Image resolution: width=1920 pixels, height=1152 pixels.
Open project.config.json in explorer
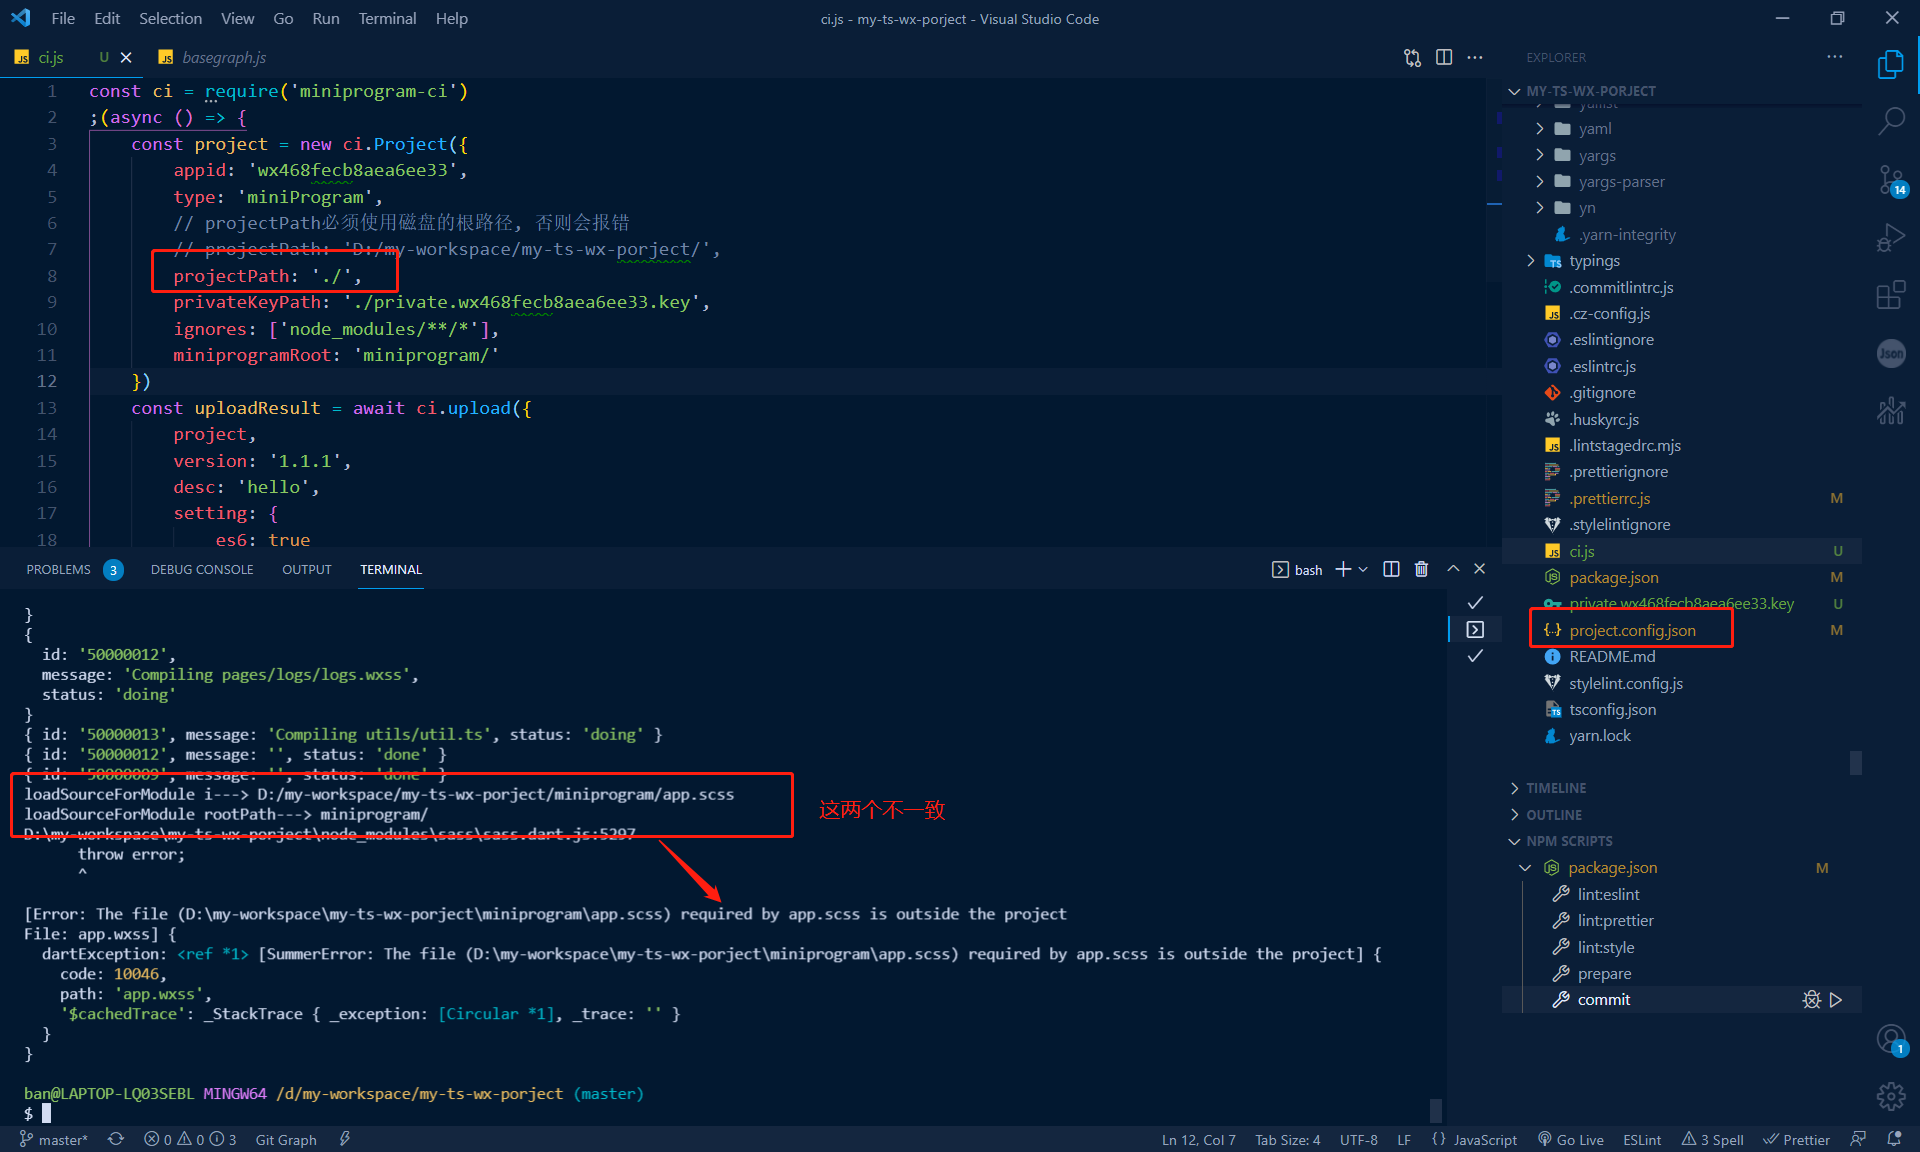click(1632, 630)
